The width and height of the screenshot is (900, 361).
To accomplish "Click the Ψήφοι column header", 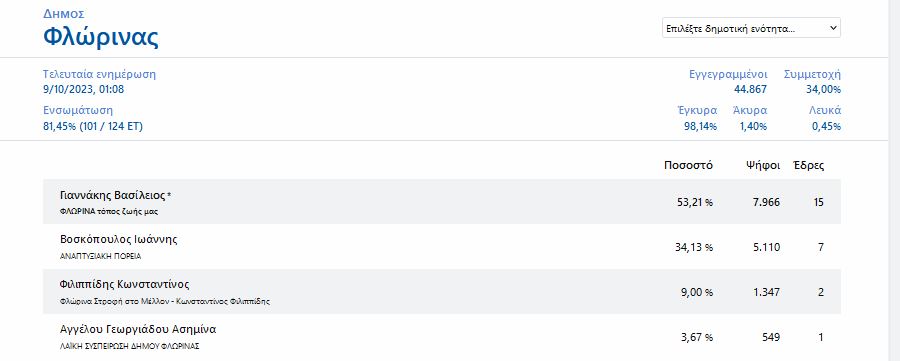I will click(x=763, y=165).
